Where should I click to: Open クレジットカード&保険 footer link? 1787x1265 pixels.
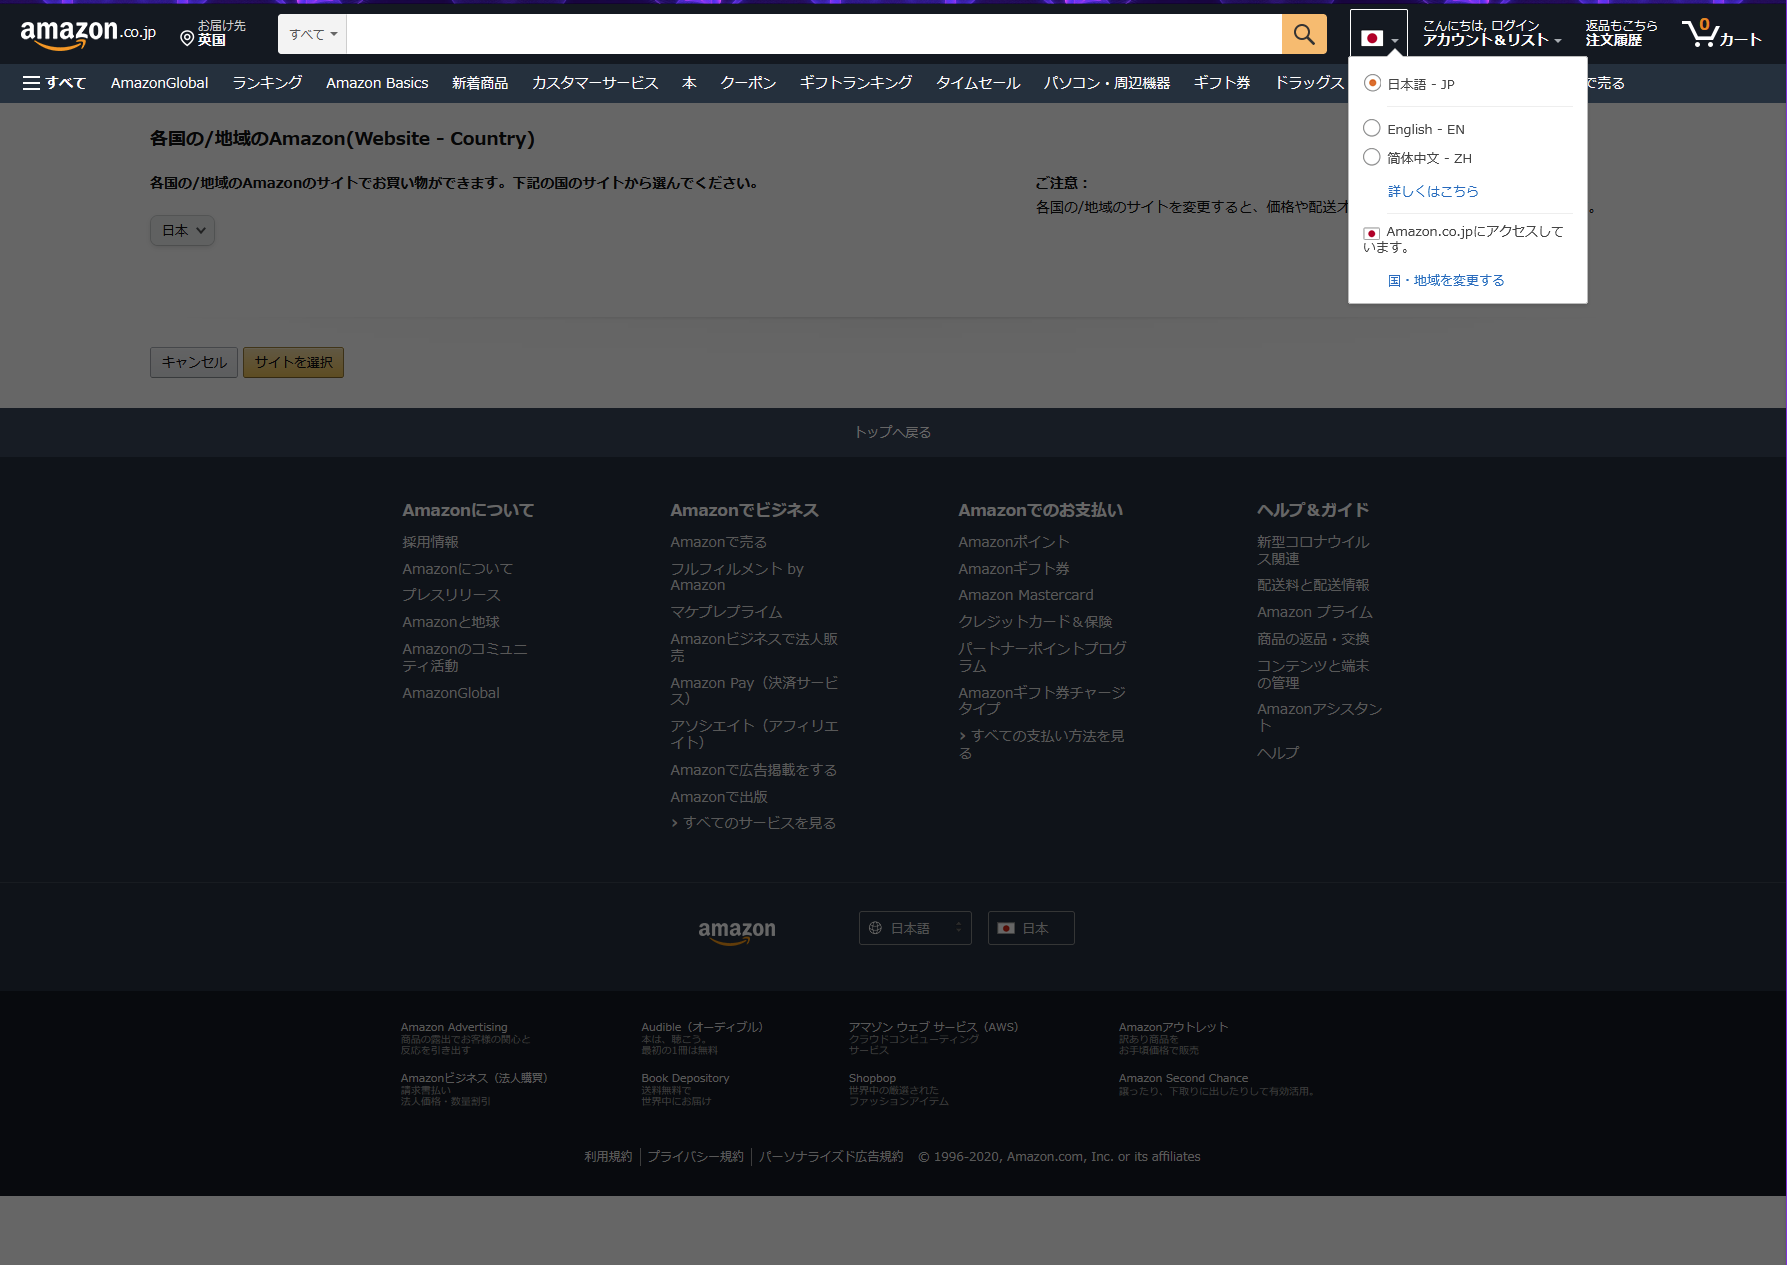point(1035,622)
